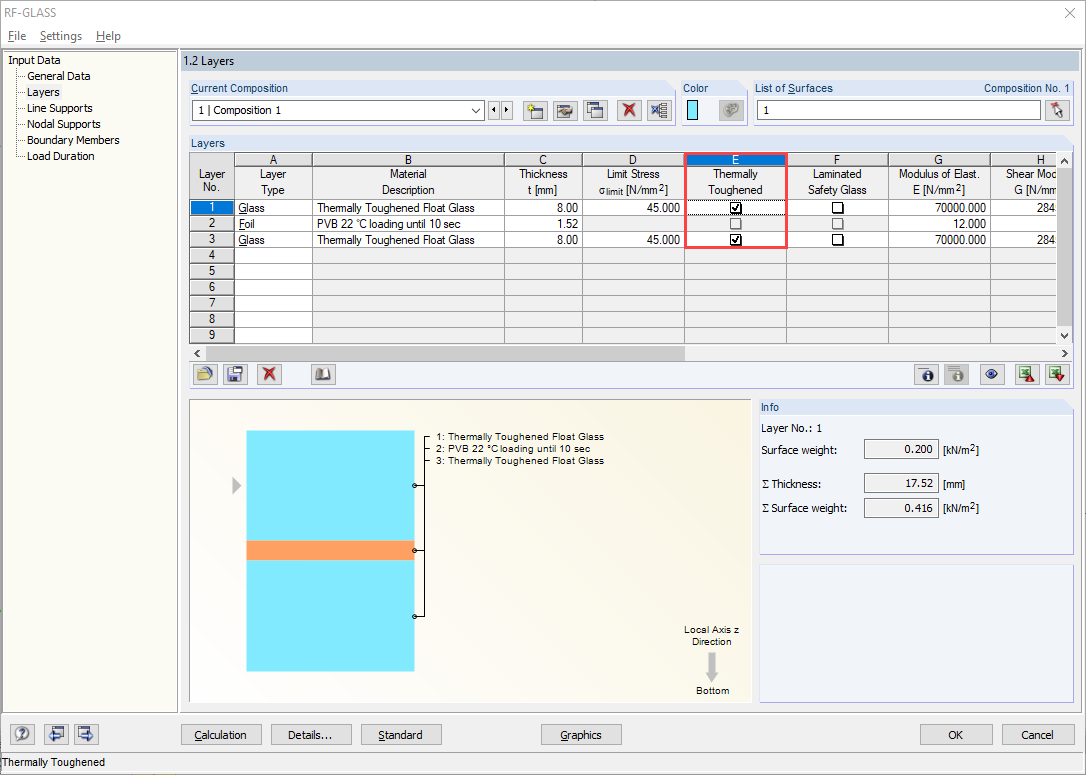Create a new composition icon
The image size is (1086, 775).
535,110
